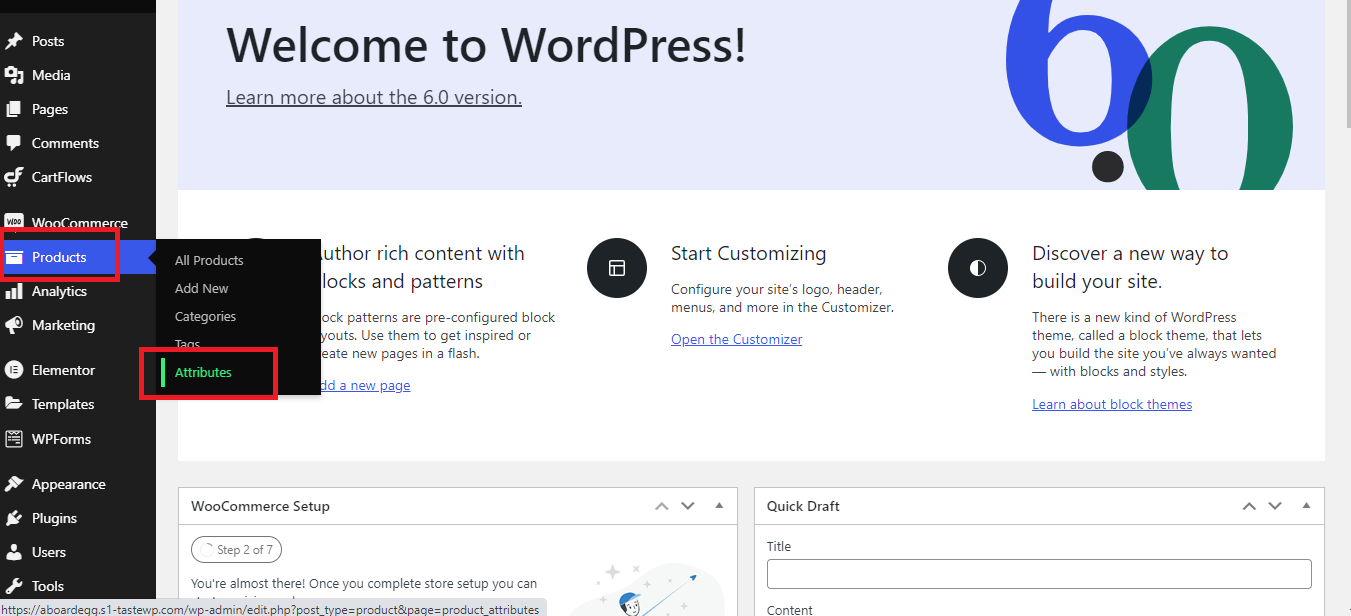Click the Marketing megaphone icon
This screenshot has width=1351, height=616.
point(14,325)
